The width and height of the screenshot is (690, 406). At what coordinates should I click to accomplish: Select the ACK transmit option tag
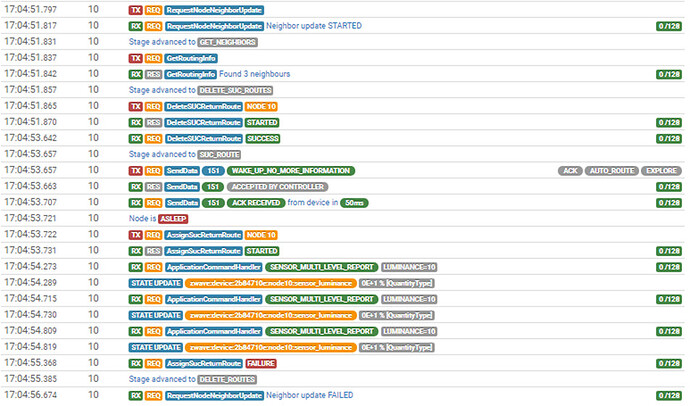pos(570,171)
